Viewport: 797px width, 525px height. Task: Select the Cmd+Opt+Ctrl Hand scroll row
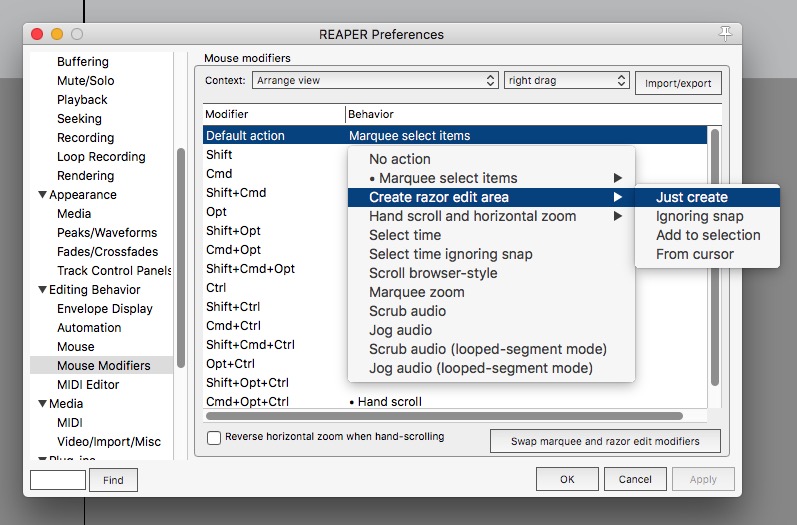[455, 402]
